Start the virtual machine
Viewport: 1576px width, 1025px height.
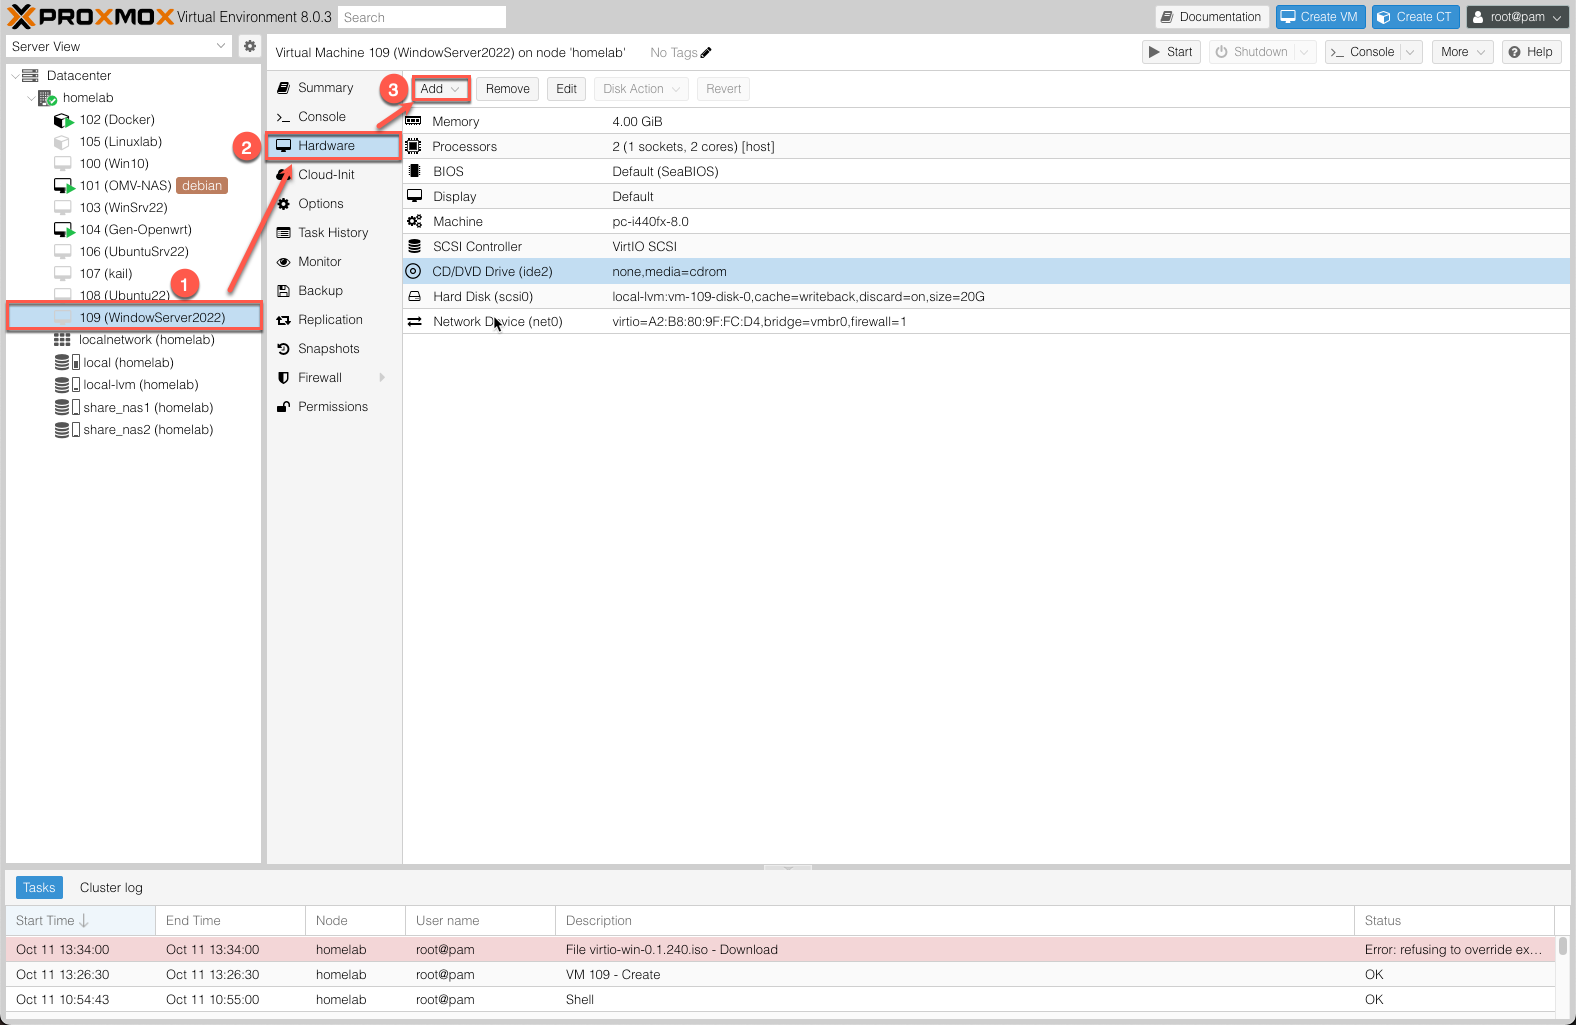click(x=1170, y=52)
